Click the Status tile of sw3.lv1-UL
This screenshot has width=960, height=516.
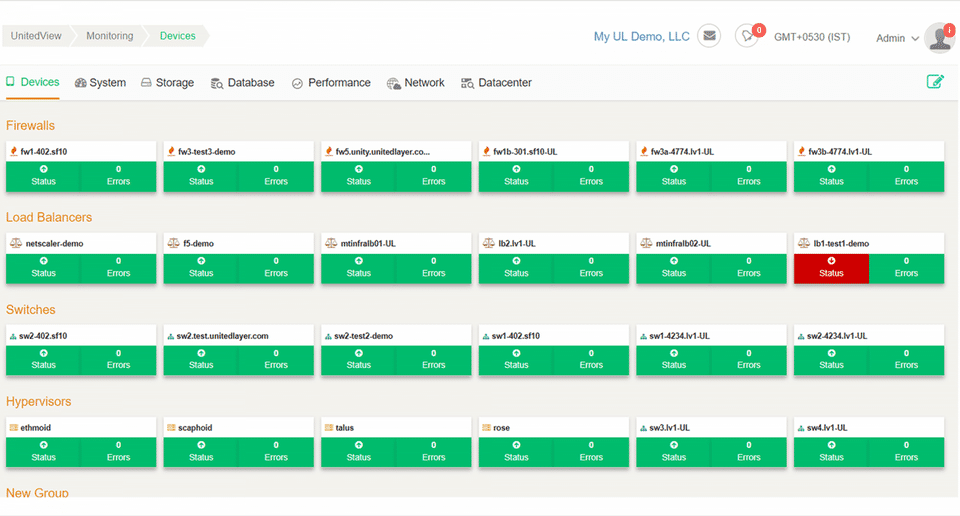674,452
